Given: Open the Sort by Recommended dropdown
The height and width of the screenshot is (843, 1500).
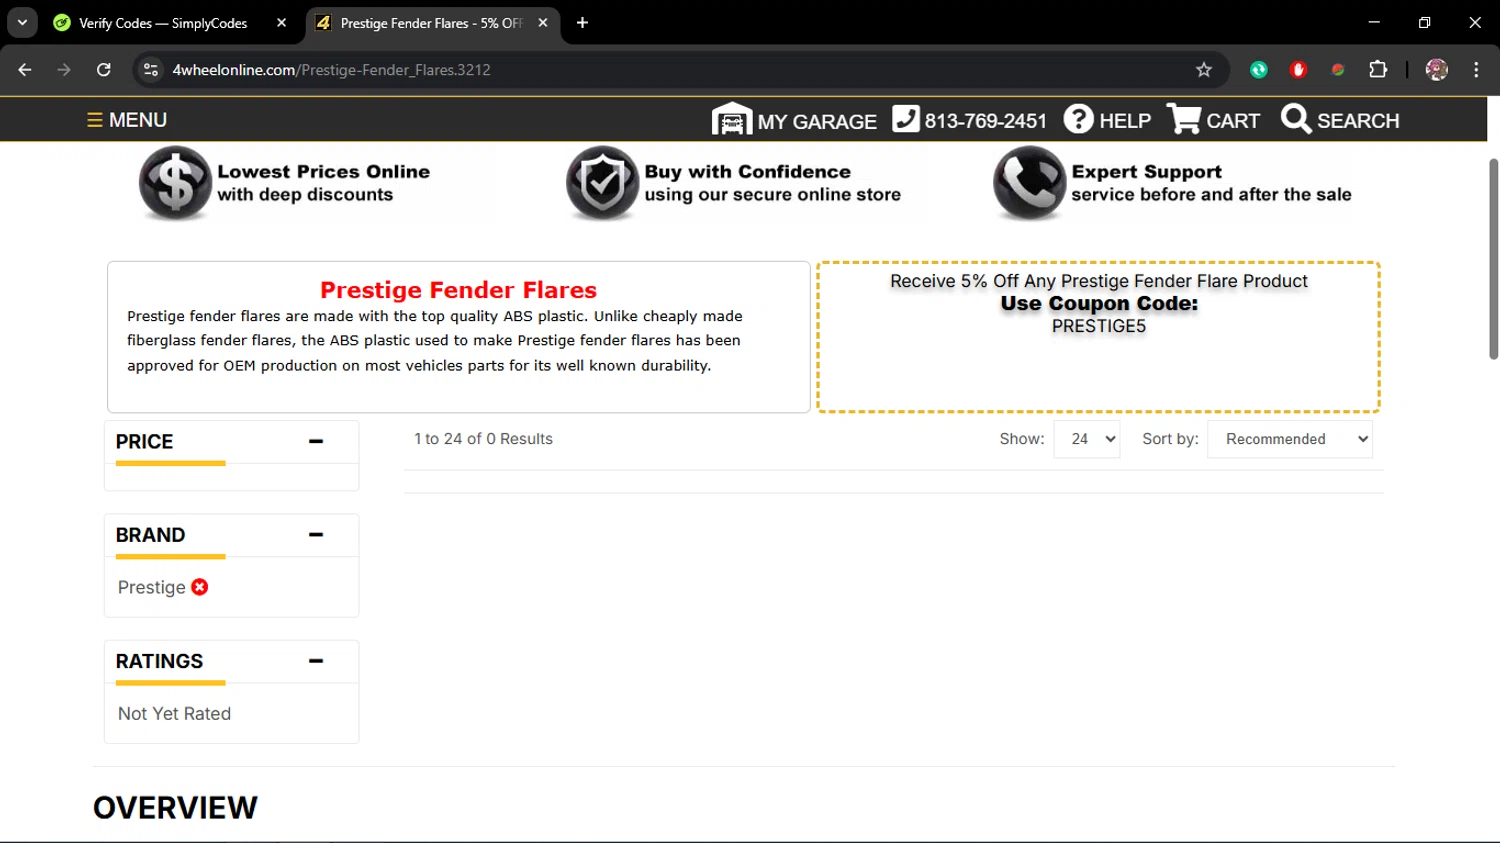Looking at the screenshot, I should [1290, 439].
